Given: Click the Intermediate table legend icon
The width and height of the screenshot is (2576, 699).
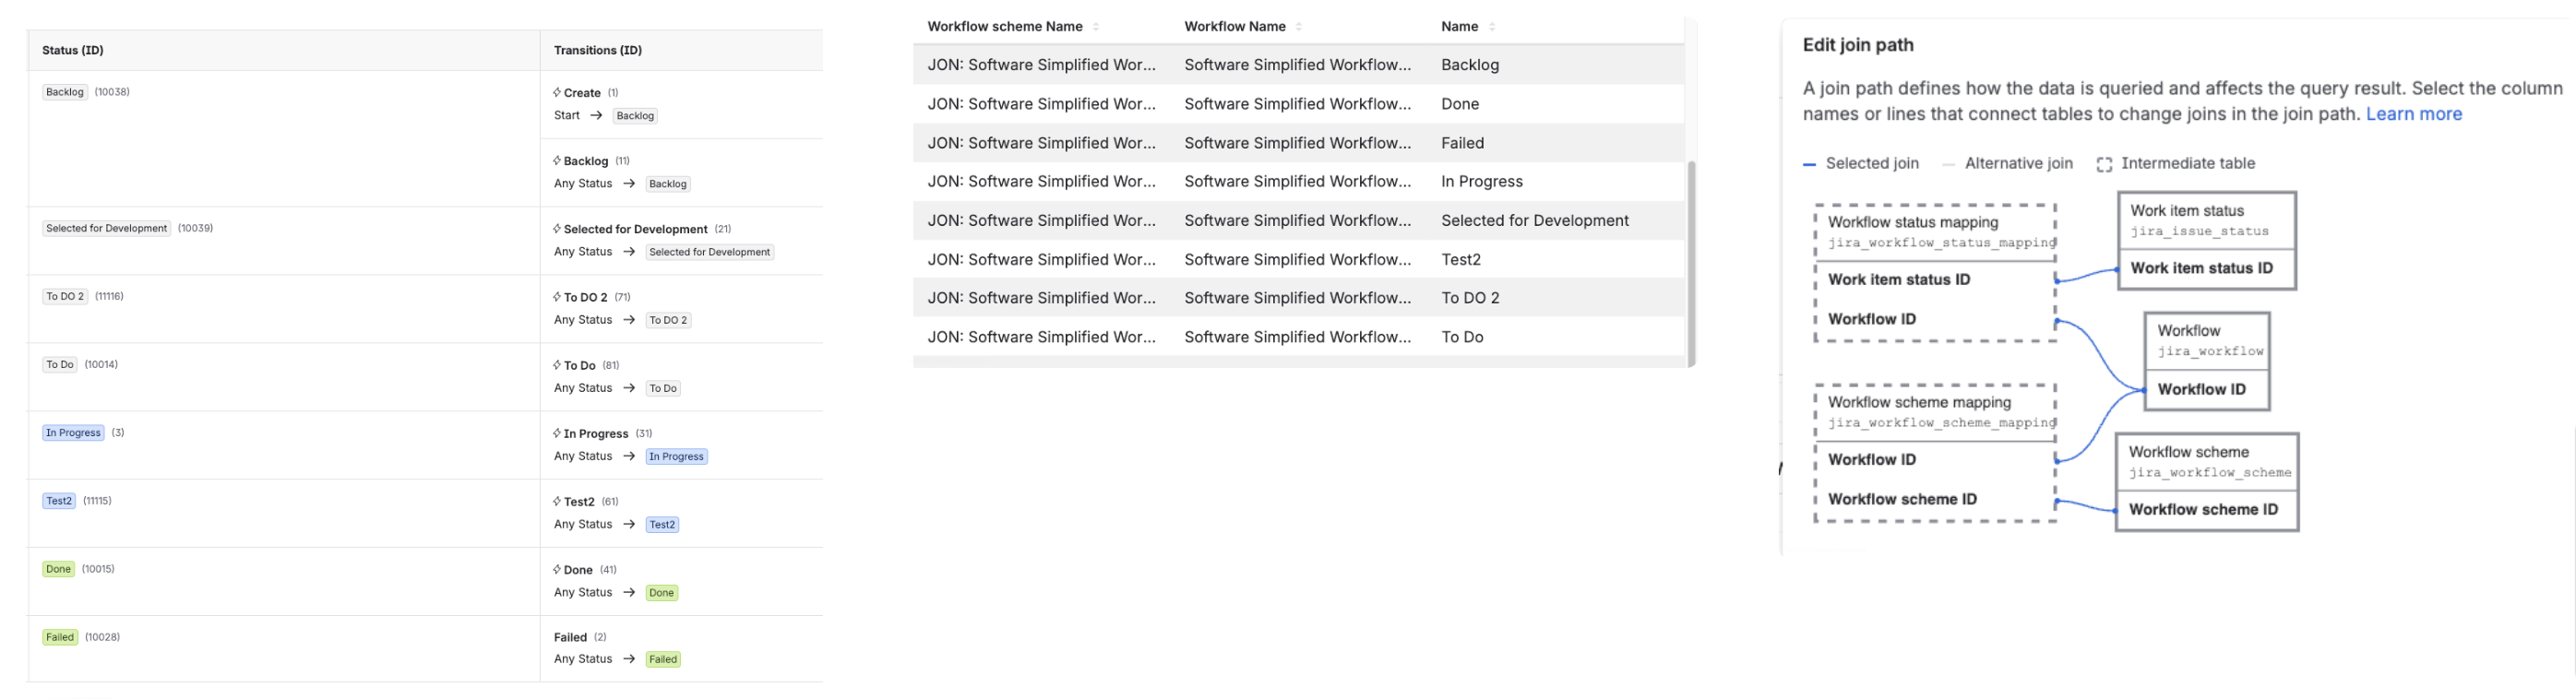Looking at the screenshot, I should pos(2105,164).
